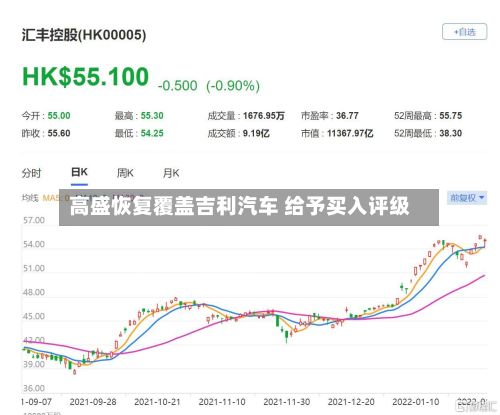Viewport: 500px width, 415px height.
Task: Click date label 2021-09-28
Action: click(x=93, y=402)
